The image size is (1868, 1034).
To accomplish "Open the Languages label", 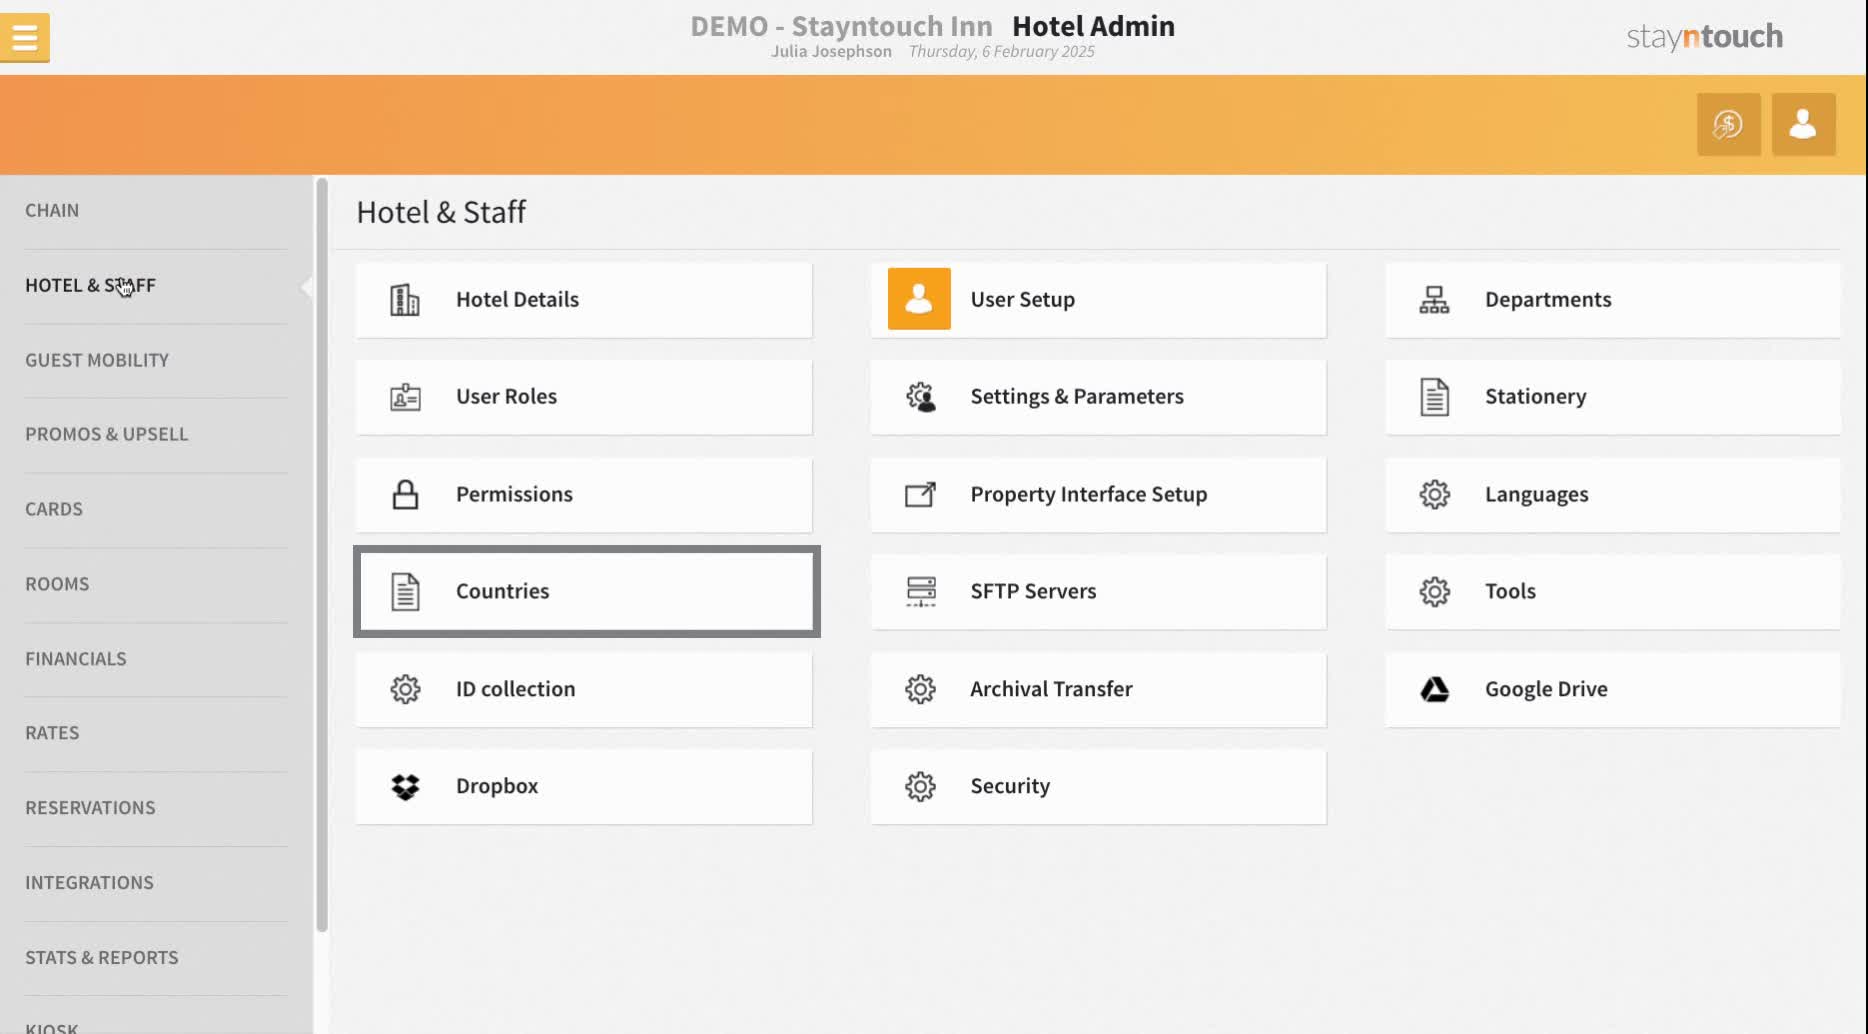I will pos(1536,494).
